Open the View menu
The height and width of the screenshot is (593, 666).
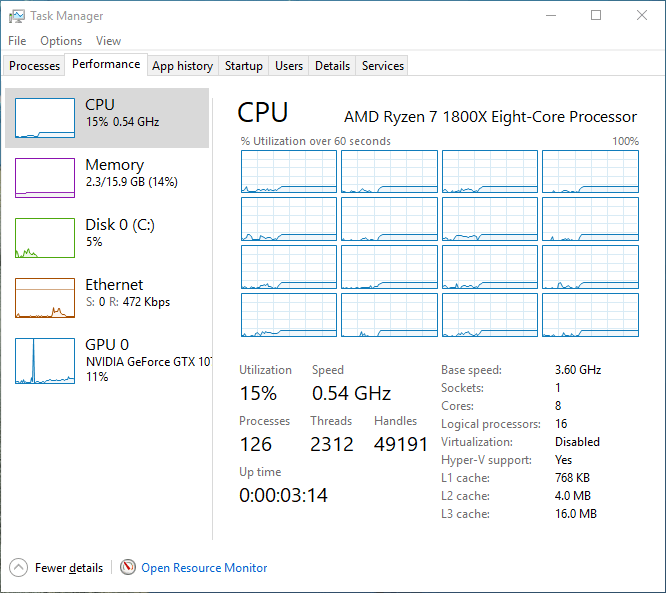coord(108,41)
